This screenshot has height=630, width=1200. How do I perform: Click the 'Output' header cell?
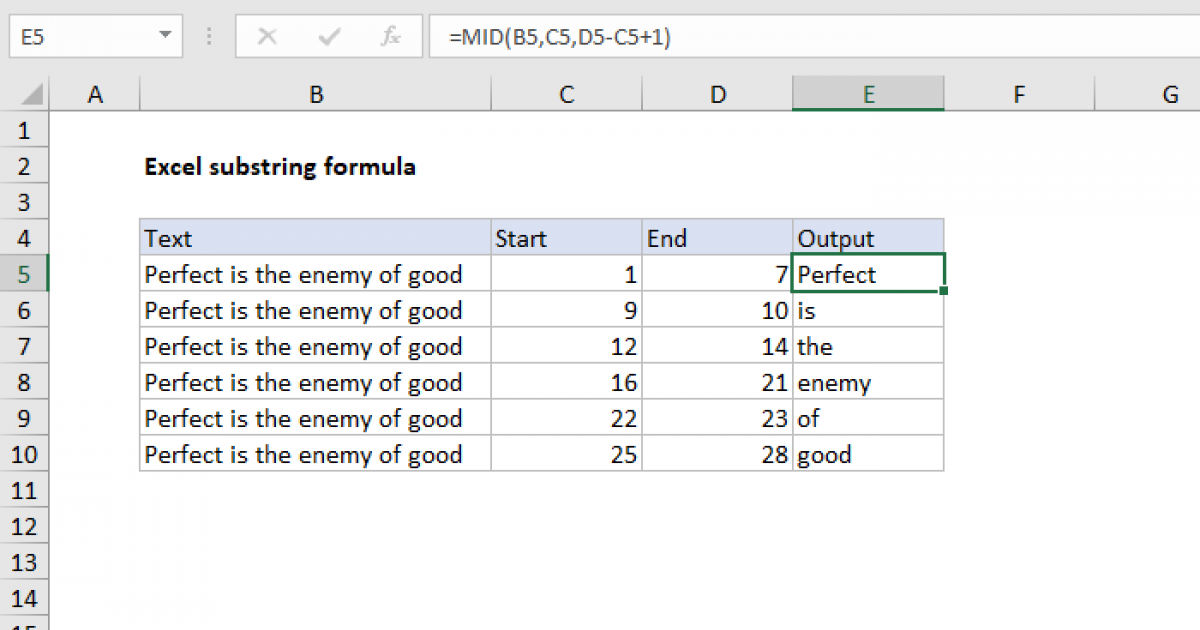pos(867,238)
